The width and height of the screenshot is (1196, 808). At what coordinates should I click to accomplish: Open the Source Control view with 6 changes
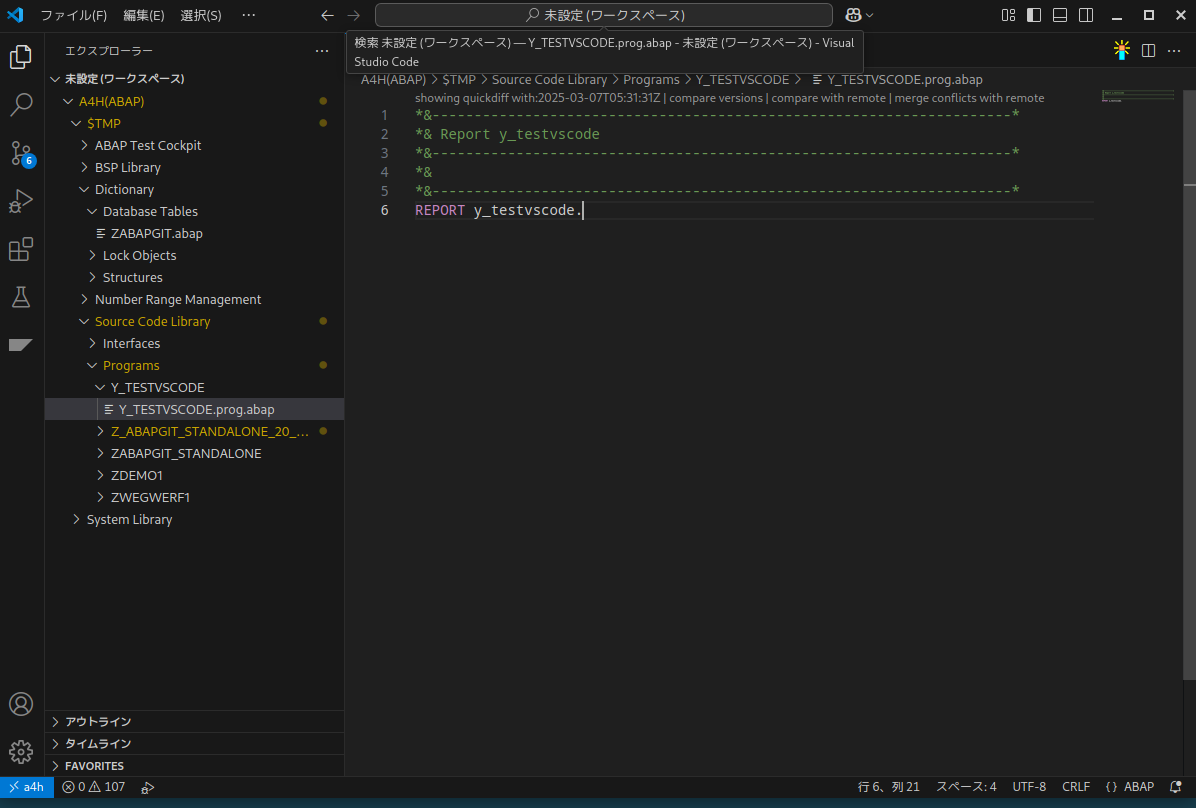(x=21, y=153)
